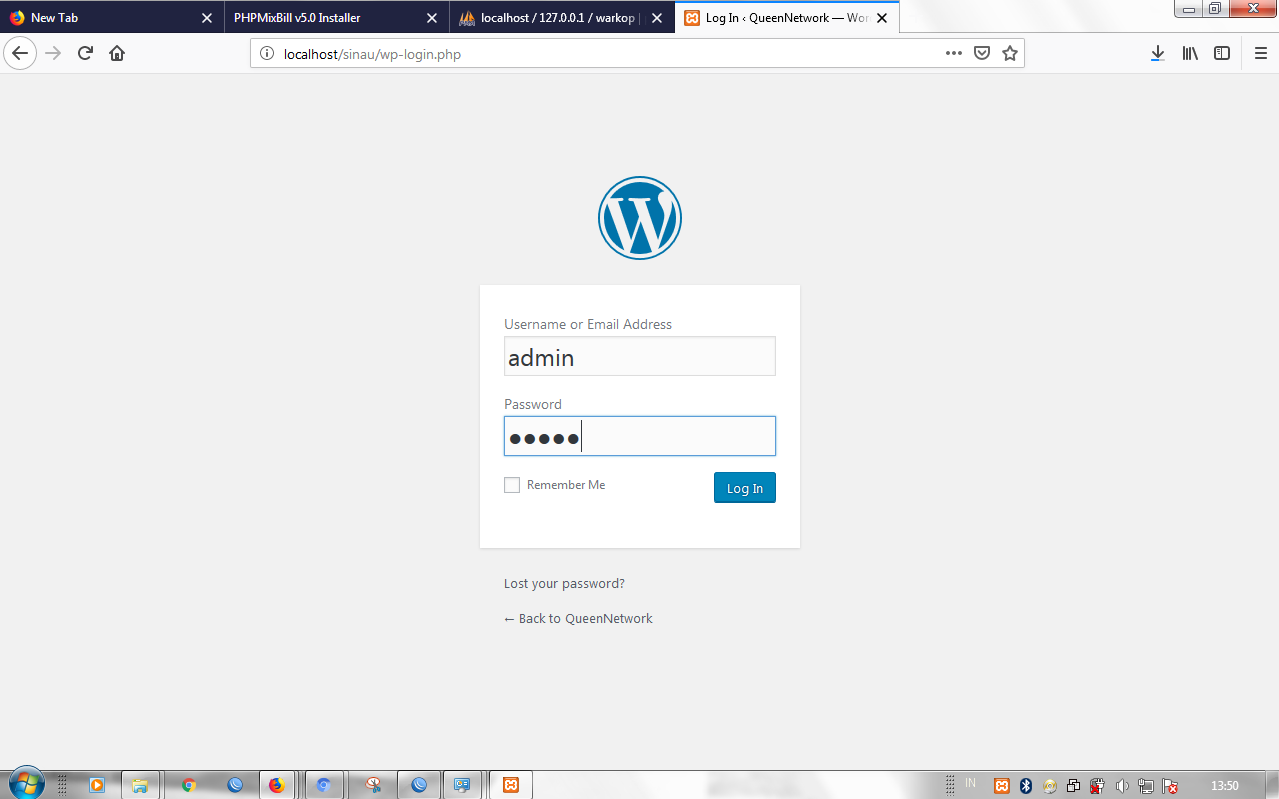Open the Snipping Tool on the taskbar

[373, 785]
